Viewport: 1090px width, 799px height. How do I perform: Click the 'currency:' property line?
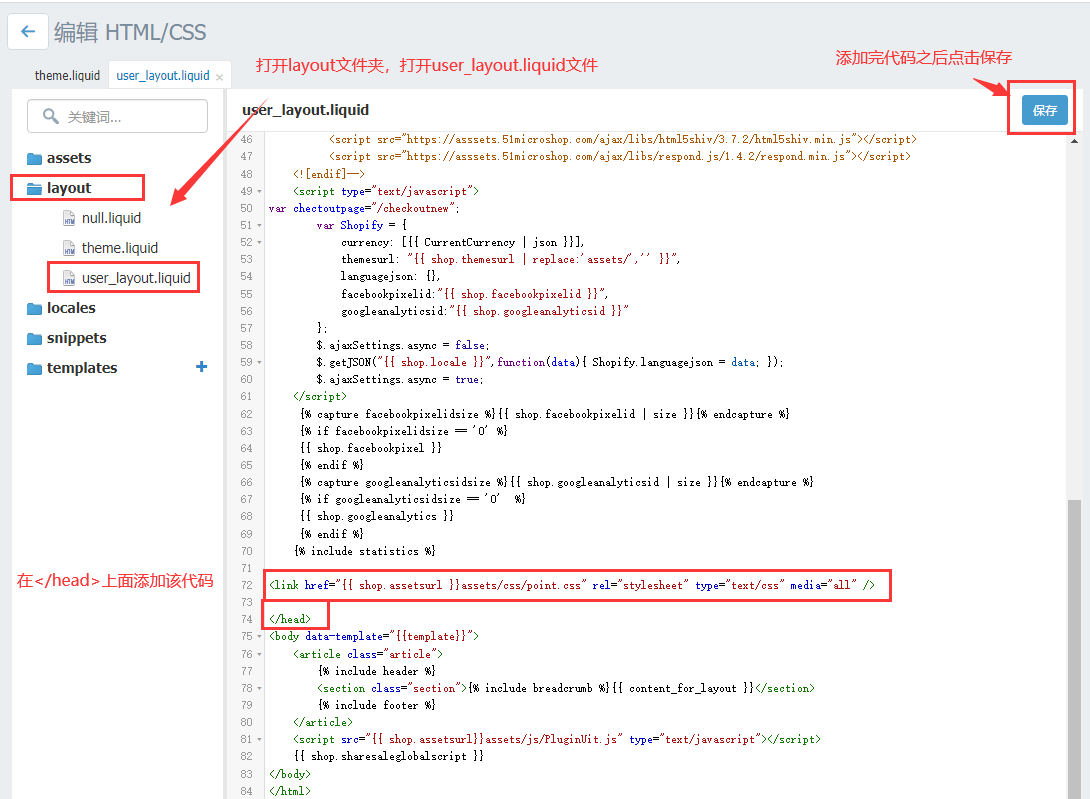coord(462,243)
